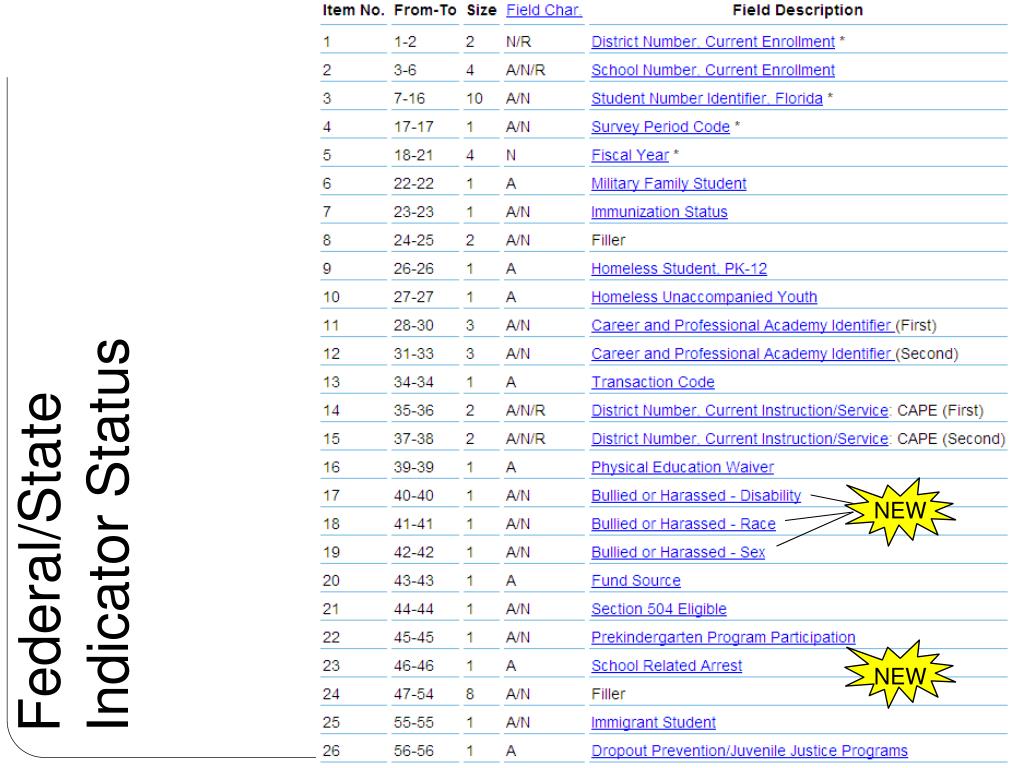Open Bullied or Harassed - Sex link
Image resolution: width=1024 pixels, height=768 pixels.
tap(678, 552)
